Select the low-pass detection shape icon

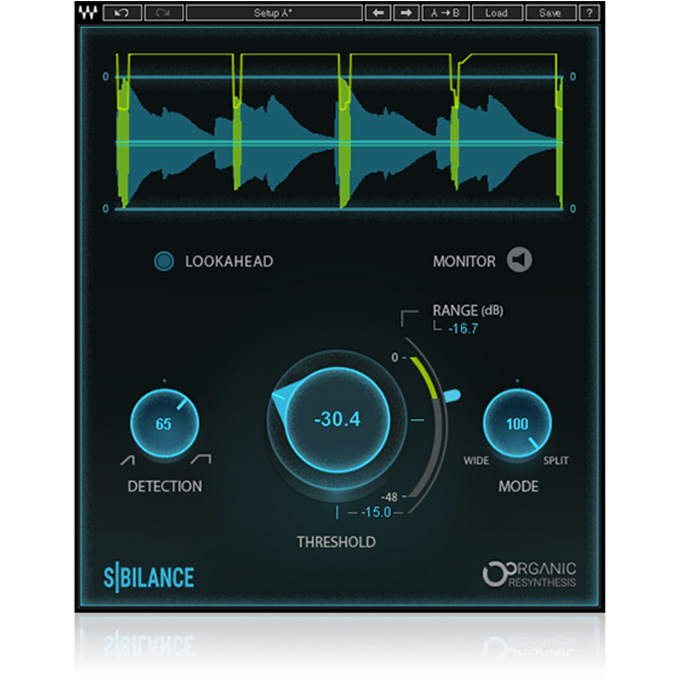(x=128, y=460)
